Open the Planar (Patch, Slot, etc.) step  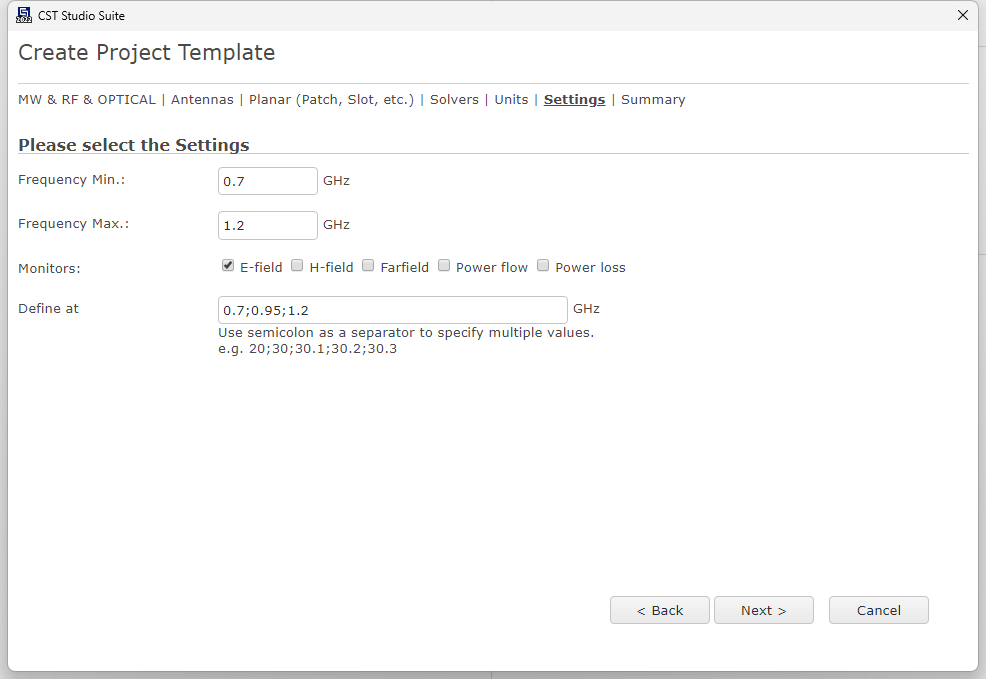(x=331, y=99)
